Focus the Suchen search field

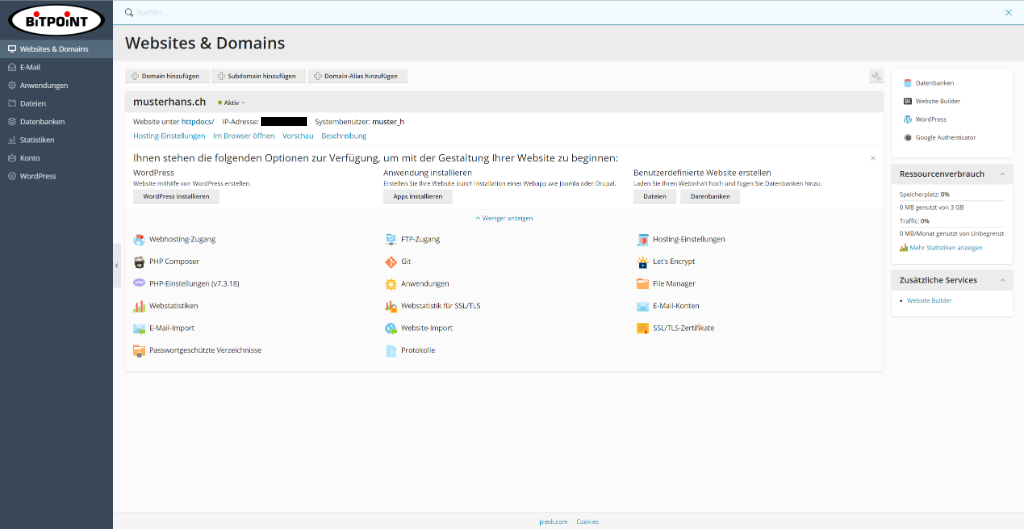(567, 12)
